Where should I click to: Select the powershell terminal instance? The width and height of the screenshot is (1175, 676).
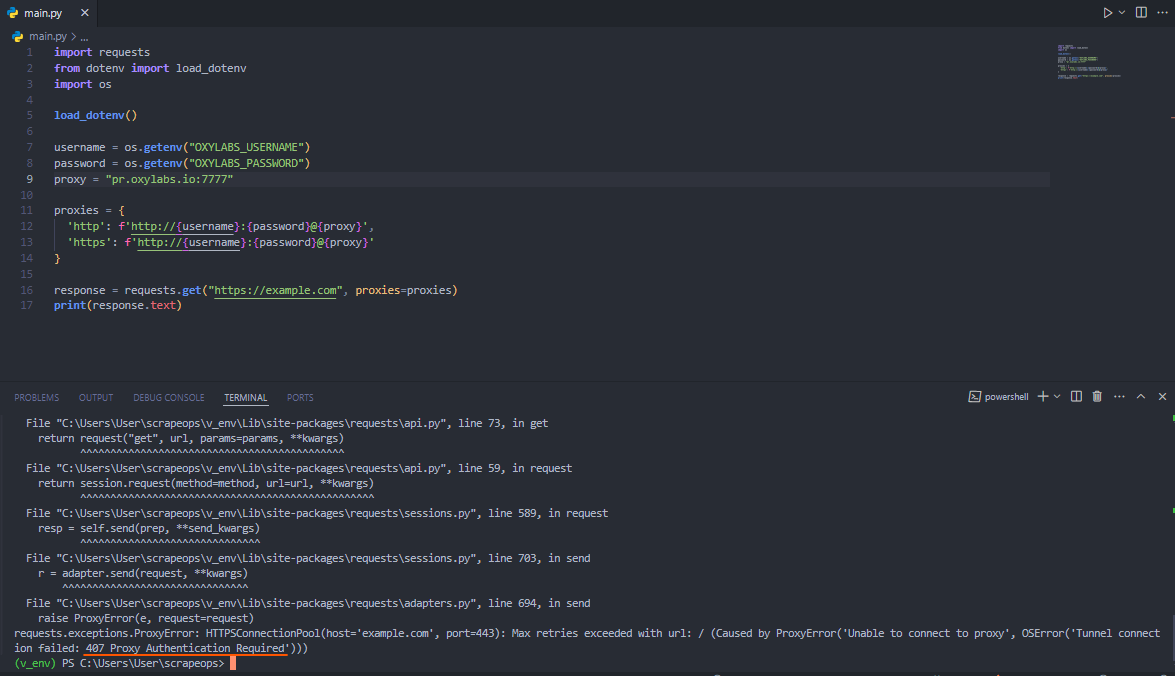pos(999,397)
